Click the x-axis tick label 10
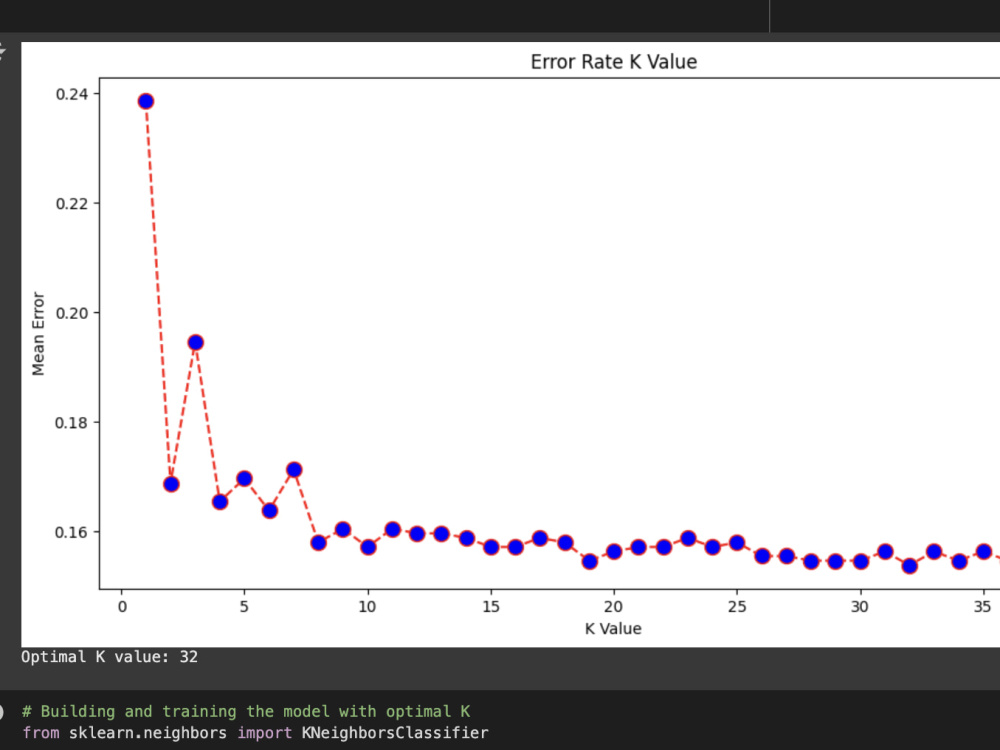The width and height of the screenshot is (1000, 750). click(x=367, y=607)
